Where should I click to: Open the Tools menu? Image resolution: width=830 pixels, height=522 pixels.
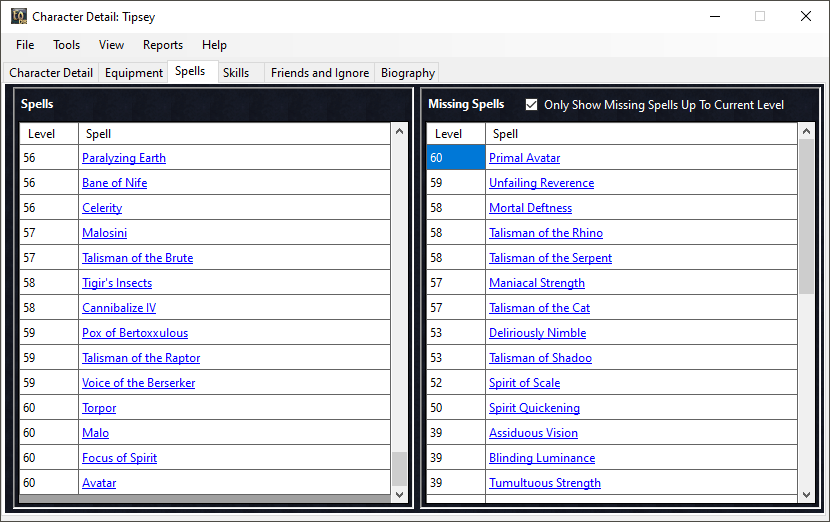(x=67, y=45)
